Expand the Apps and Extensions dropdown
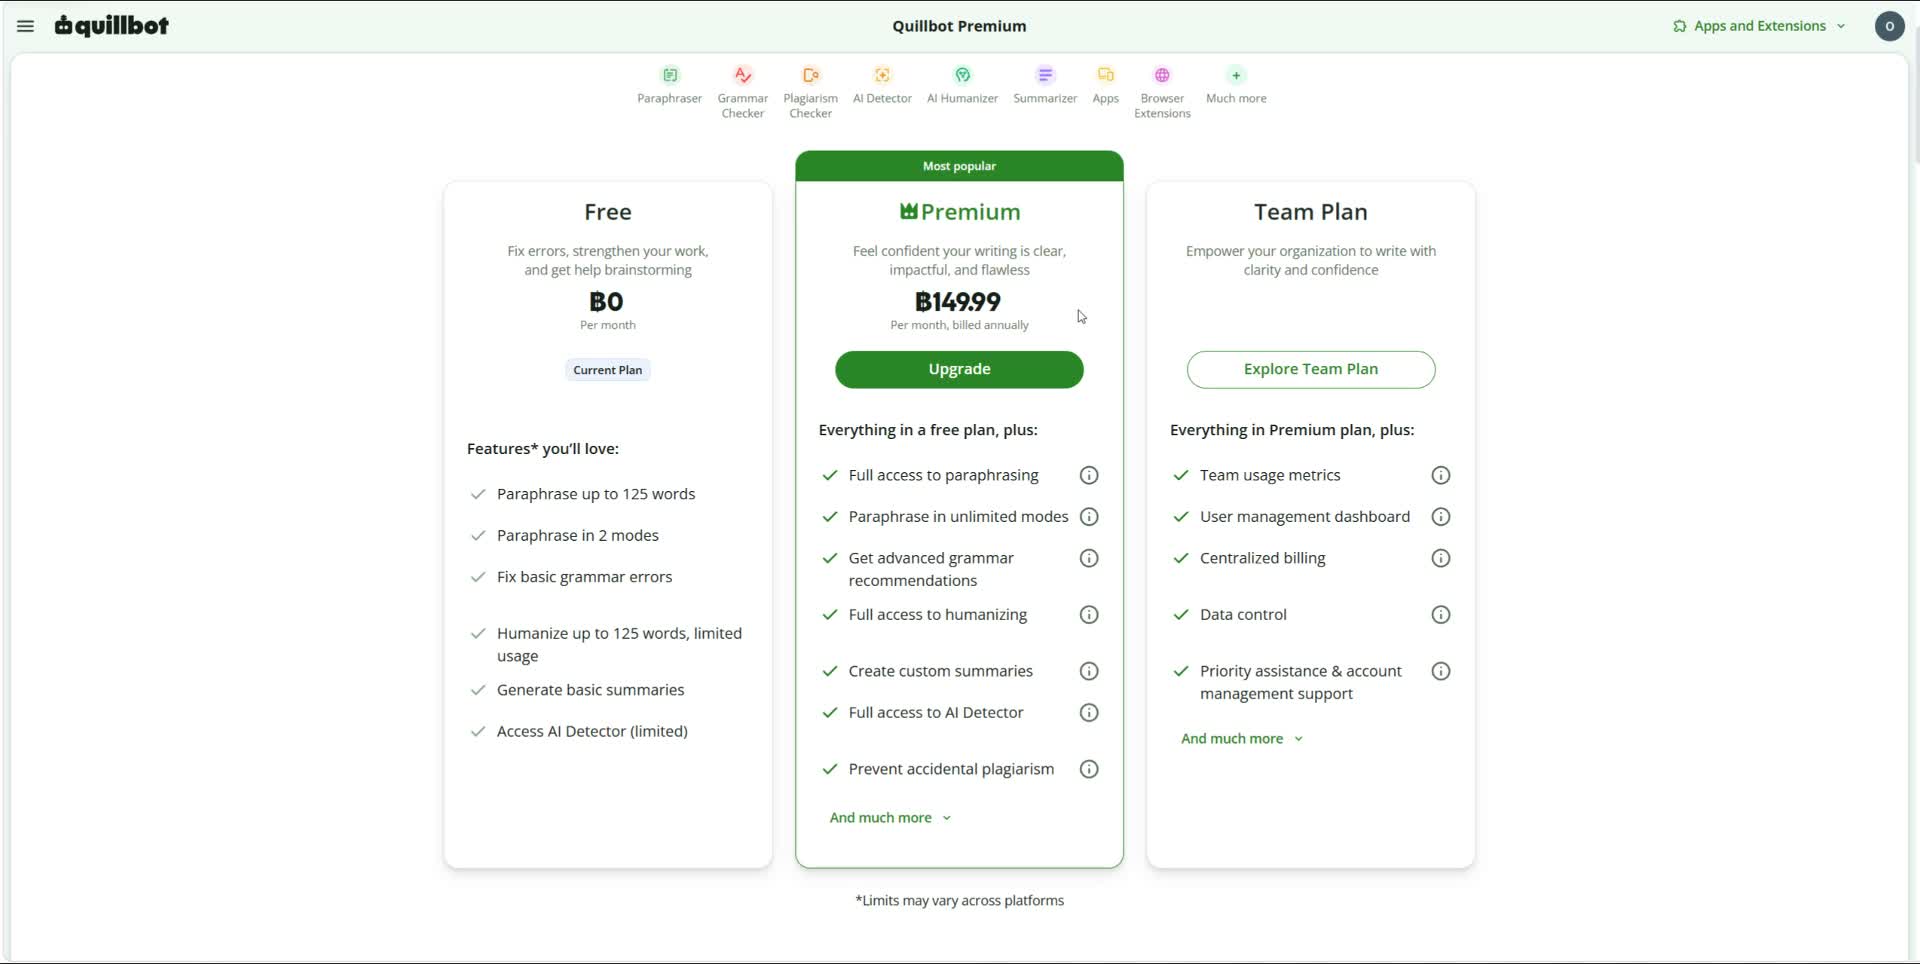1920x964 pixels. click(1759, 26)
